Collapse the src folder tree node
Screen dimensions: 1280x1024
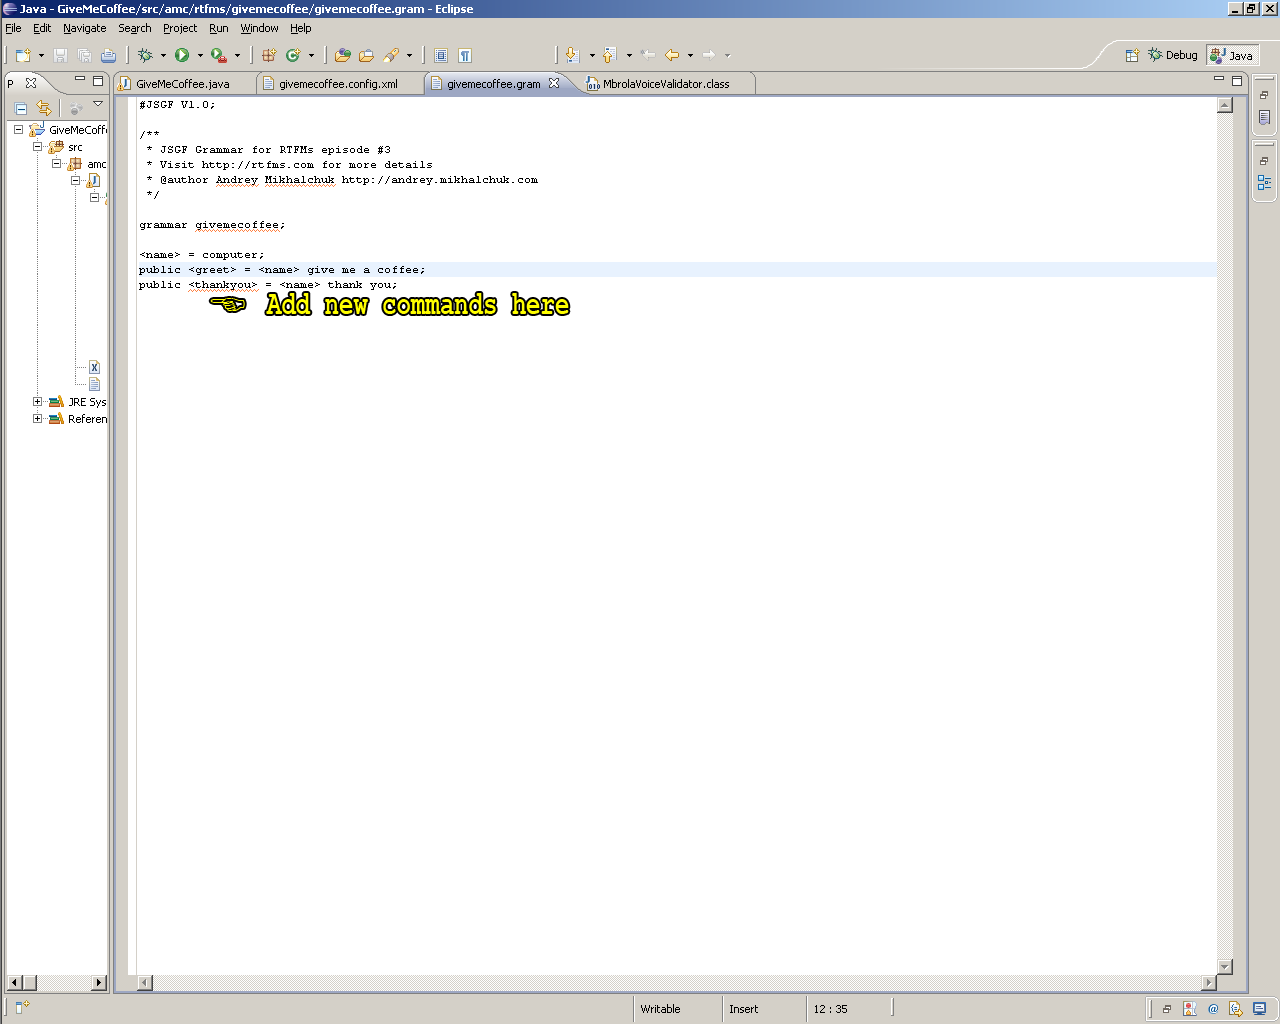pos(38,147)
